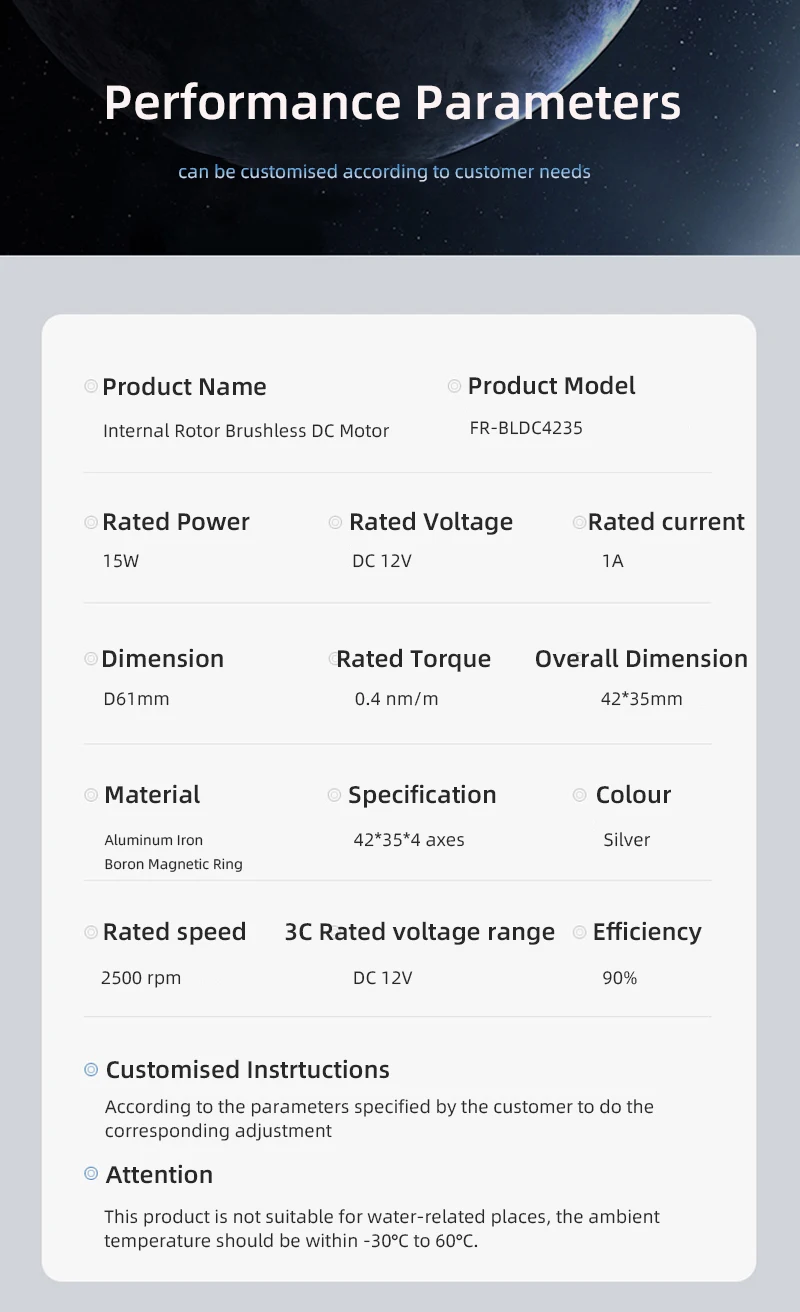
Task: Tap the circle icon beside Material
Action: [x=91, y=795]
